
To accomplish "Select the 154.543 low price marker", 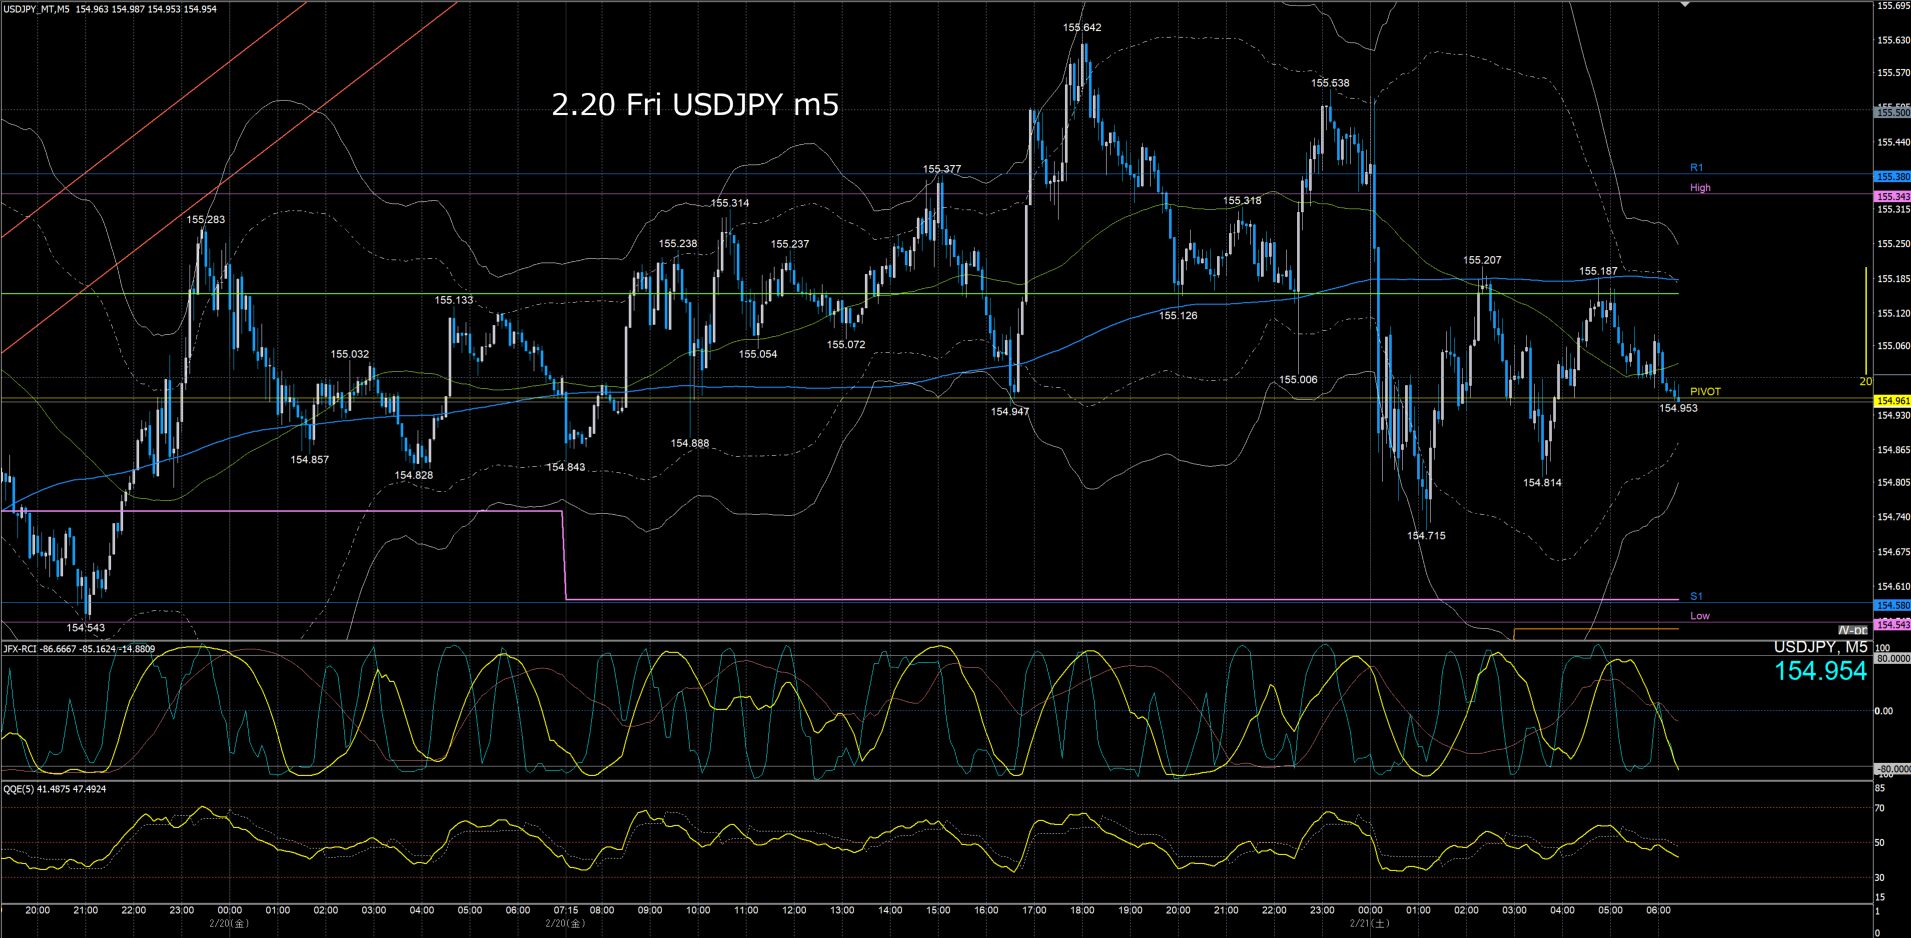I will pyautogui.click(x=85, y=628).
